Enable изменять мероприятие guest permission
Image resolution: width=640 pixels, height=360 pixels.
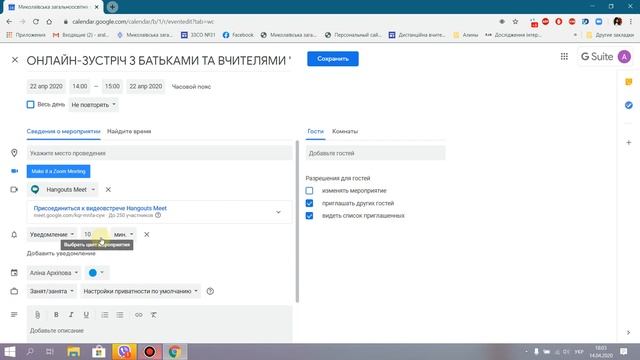(309, 191)
